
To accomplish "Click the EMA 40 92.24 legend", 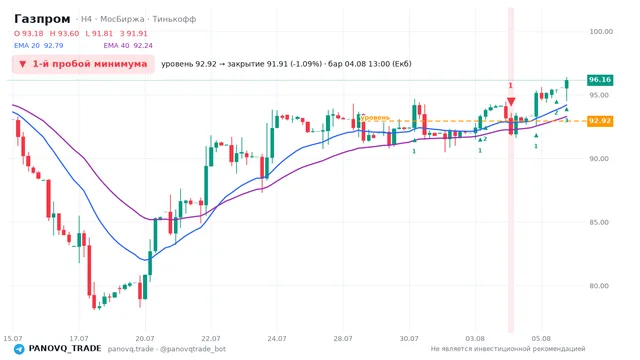I will point(128,46).
